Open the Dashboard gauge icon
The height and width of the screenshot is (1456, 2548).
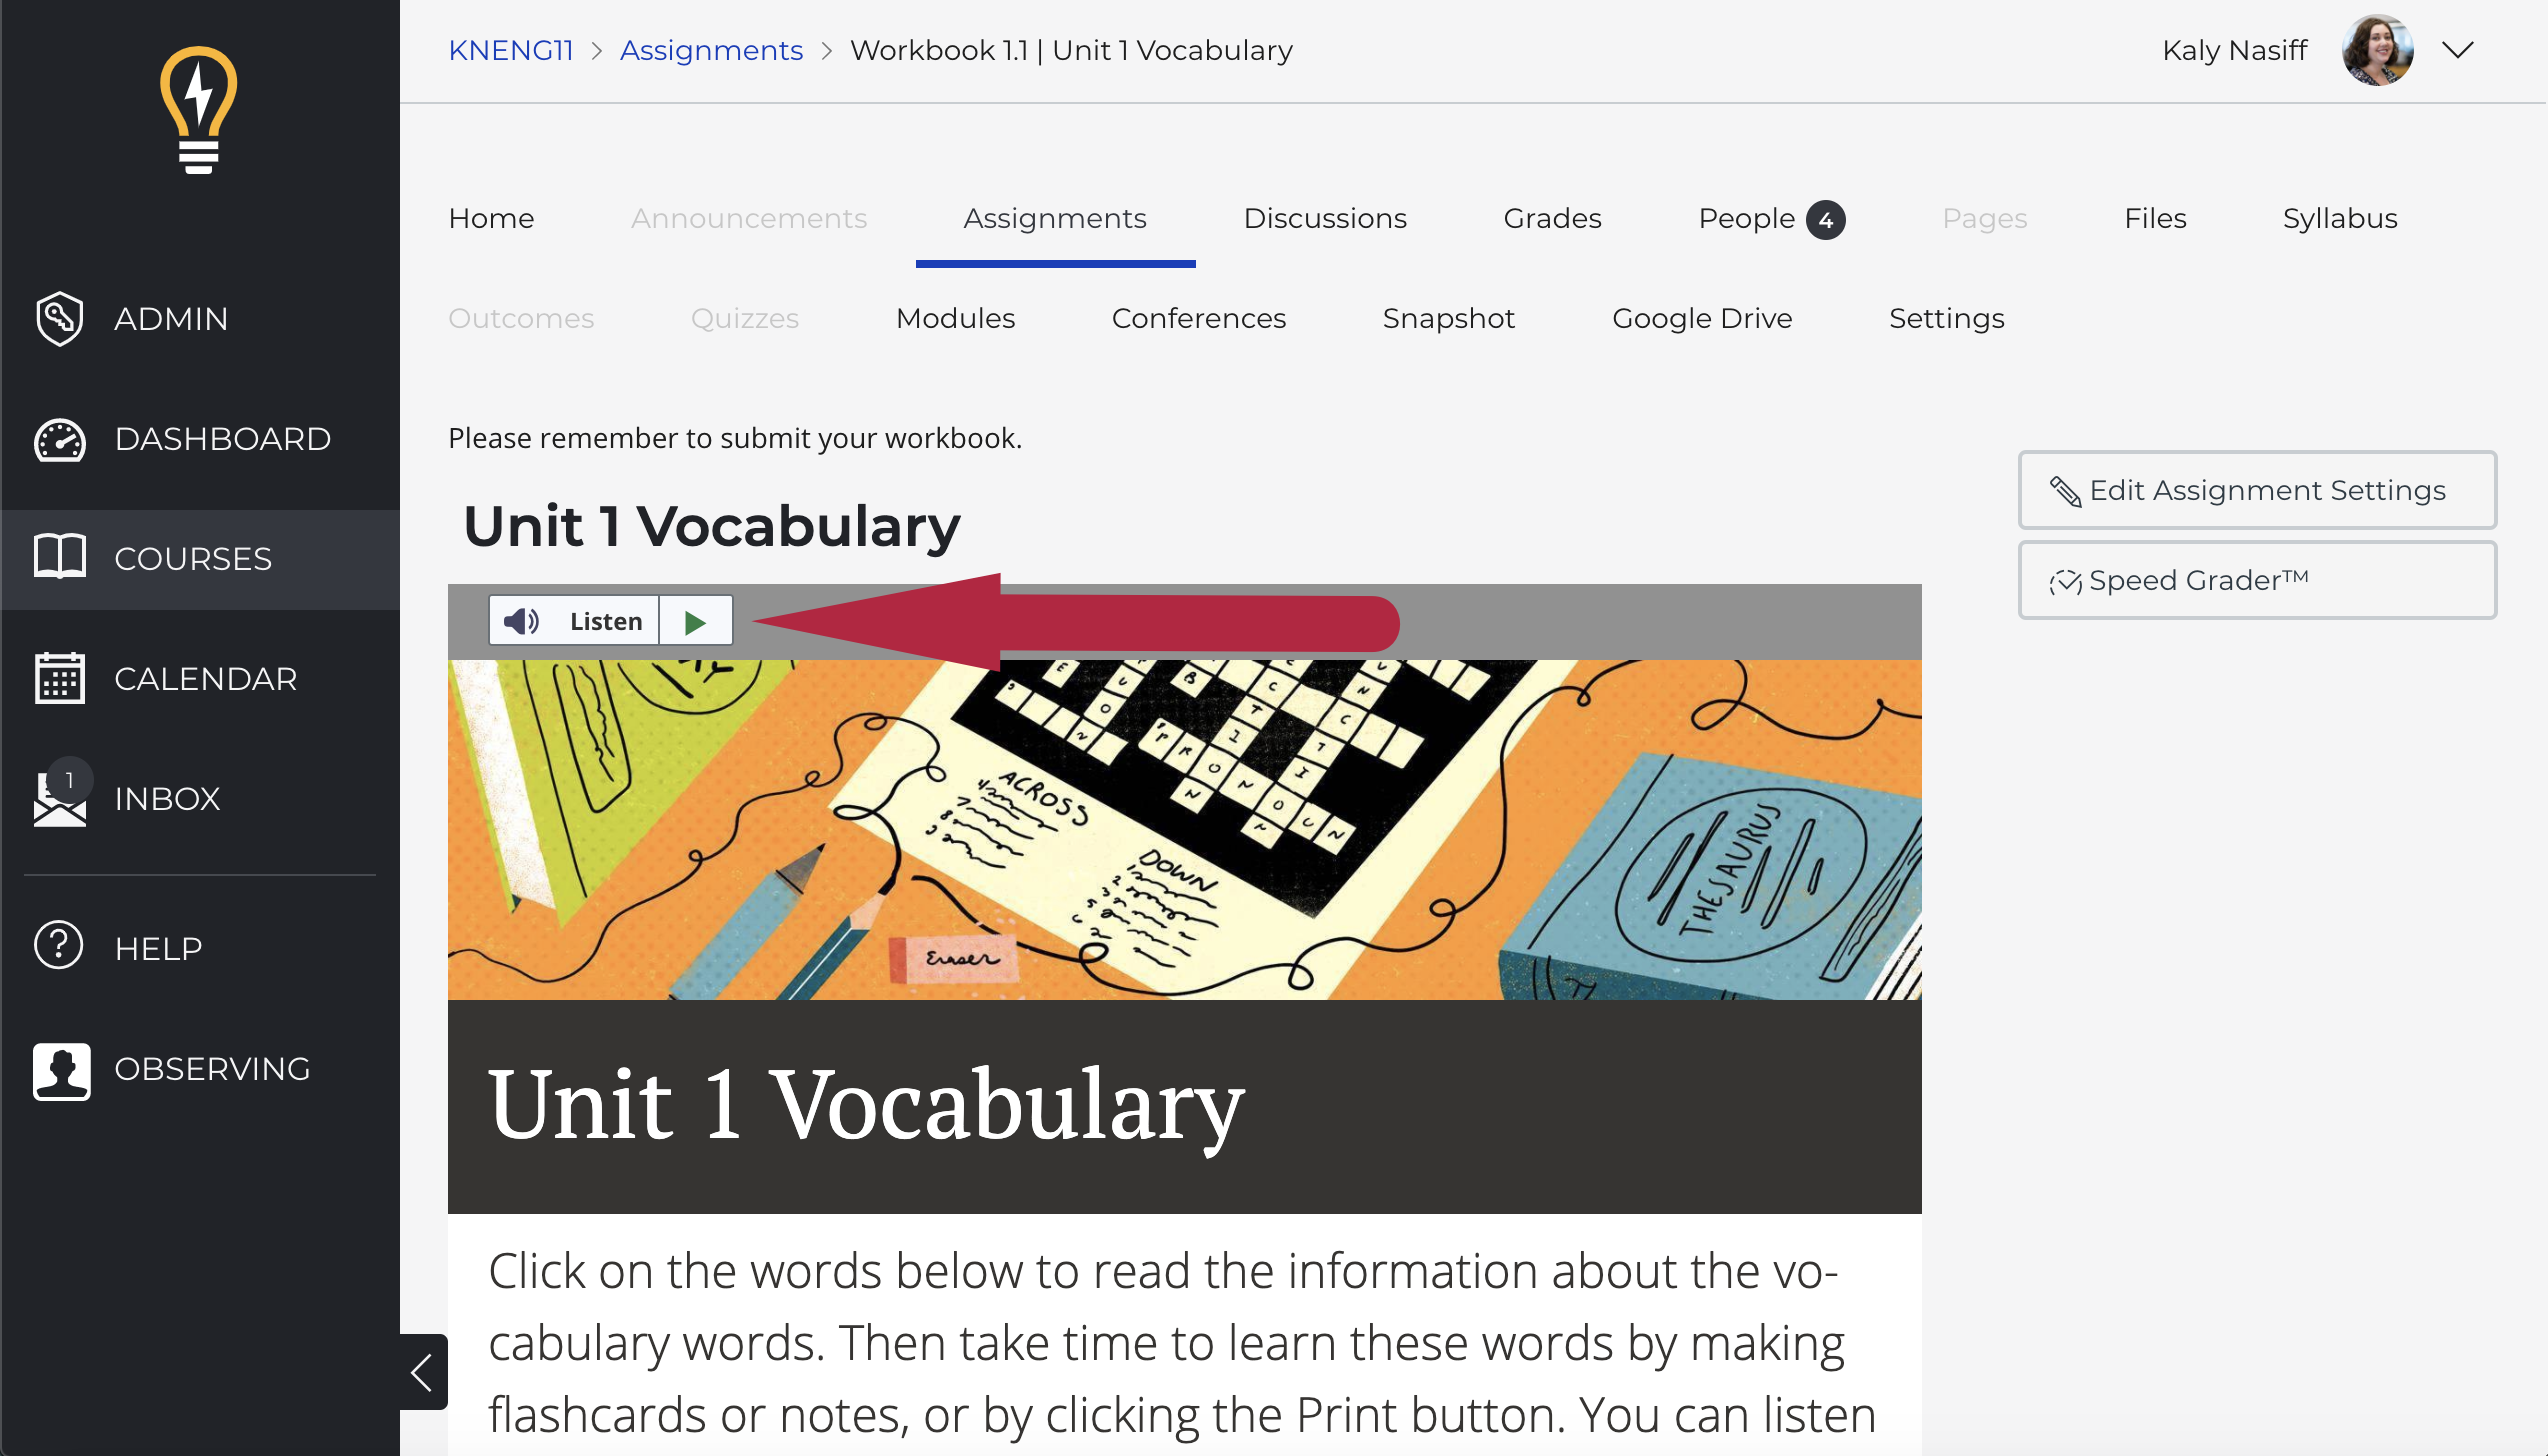[x=60, y=439]
